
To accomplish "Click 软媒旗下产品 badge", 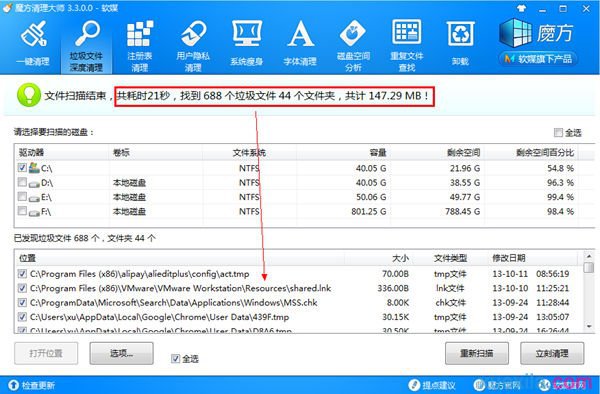I will [538, 59].
